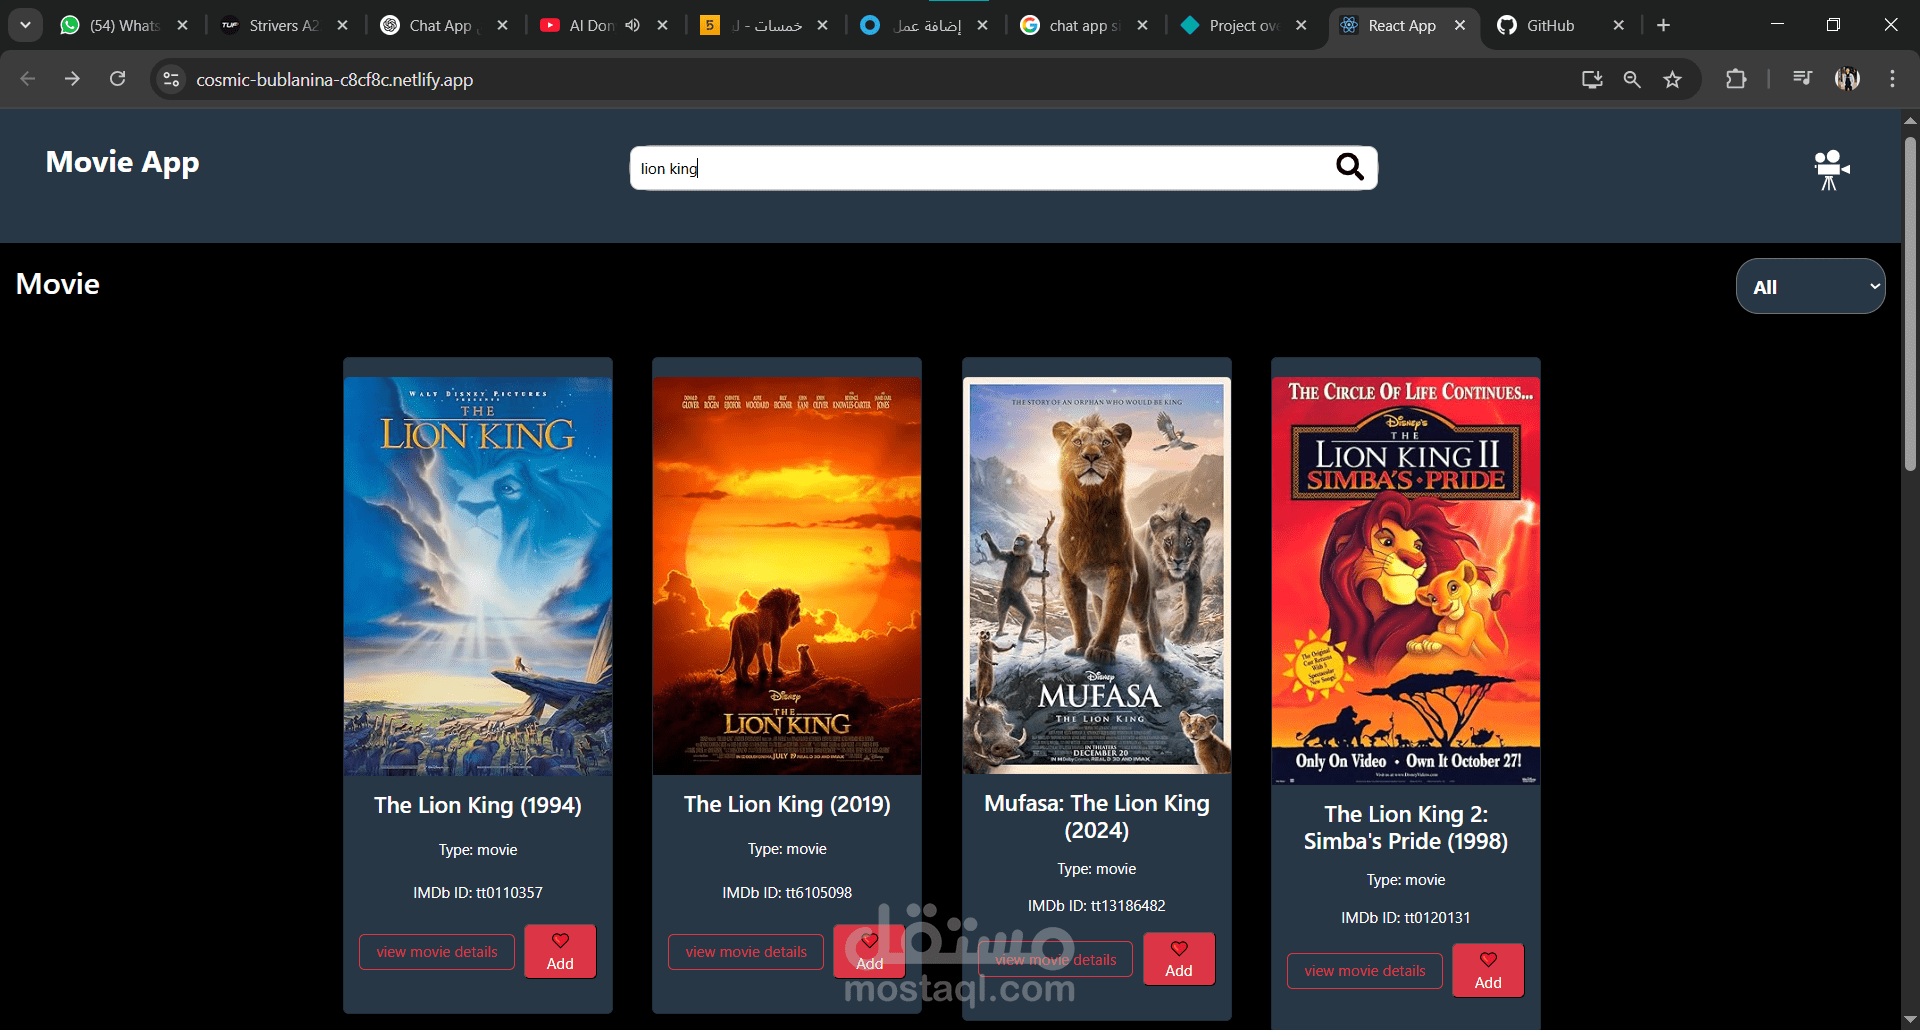
Task: Open the media controls icon
Action: click(1802, 78)
